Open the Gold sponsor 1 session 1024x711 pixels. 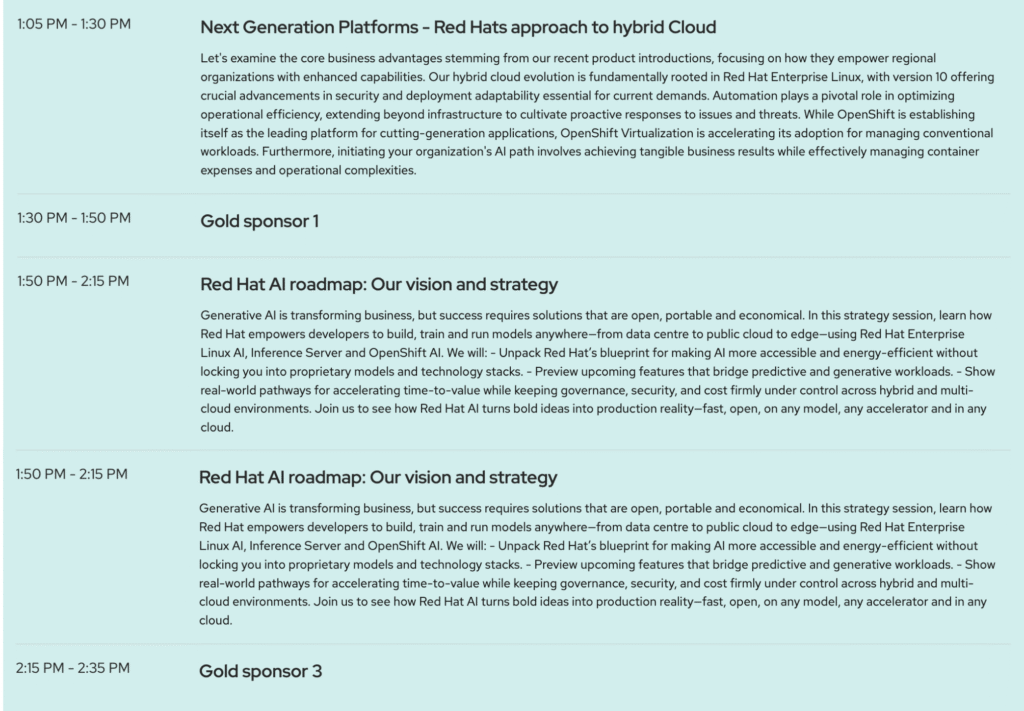point(260,220)
